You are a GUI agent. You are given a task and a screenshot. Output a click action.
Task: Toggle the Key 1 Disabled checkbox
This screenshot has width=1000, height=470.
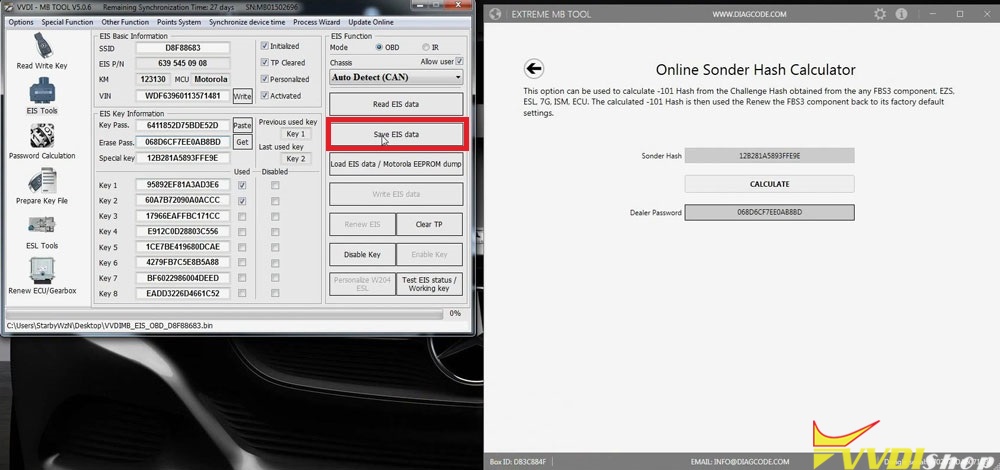pyautogui.click(x=275, y=185)
